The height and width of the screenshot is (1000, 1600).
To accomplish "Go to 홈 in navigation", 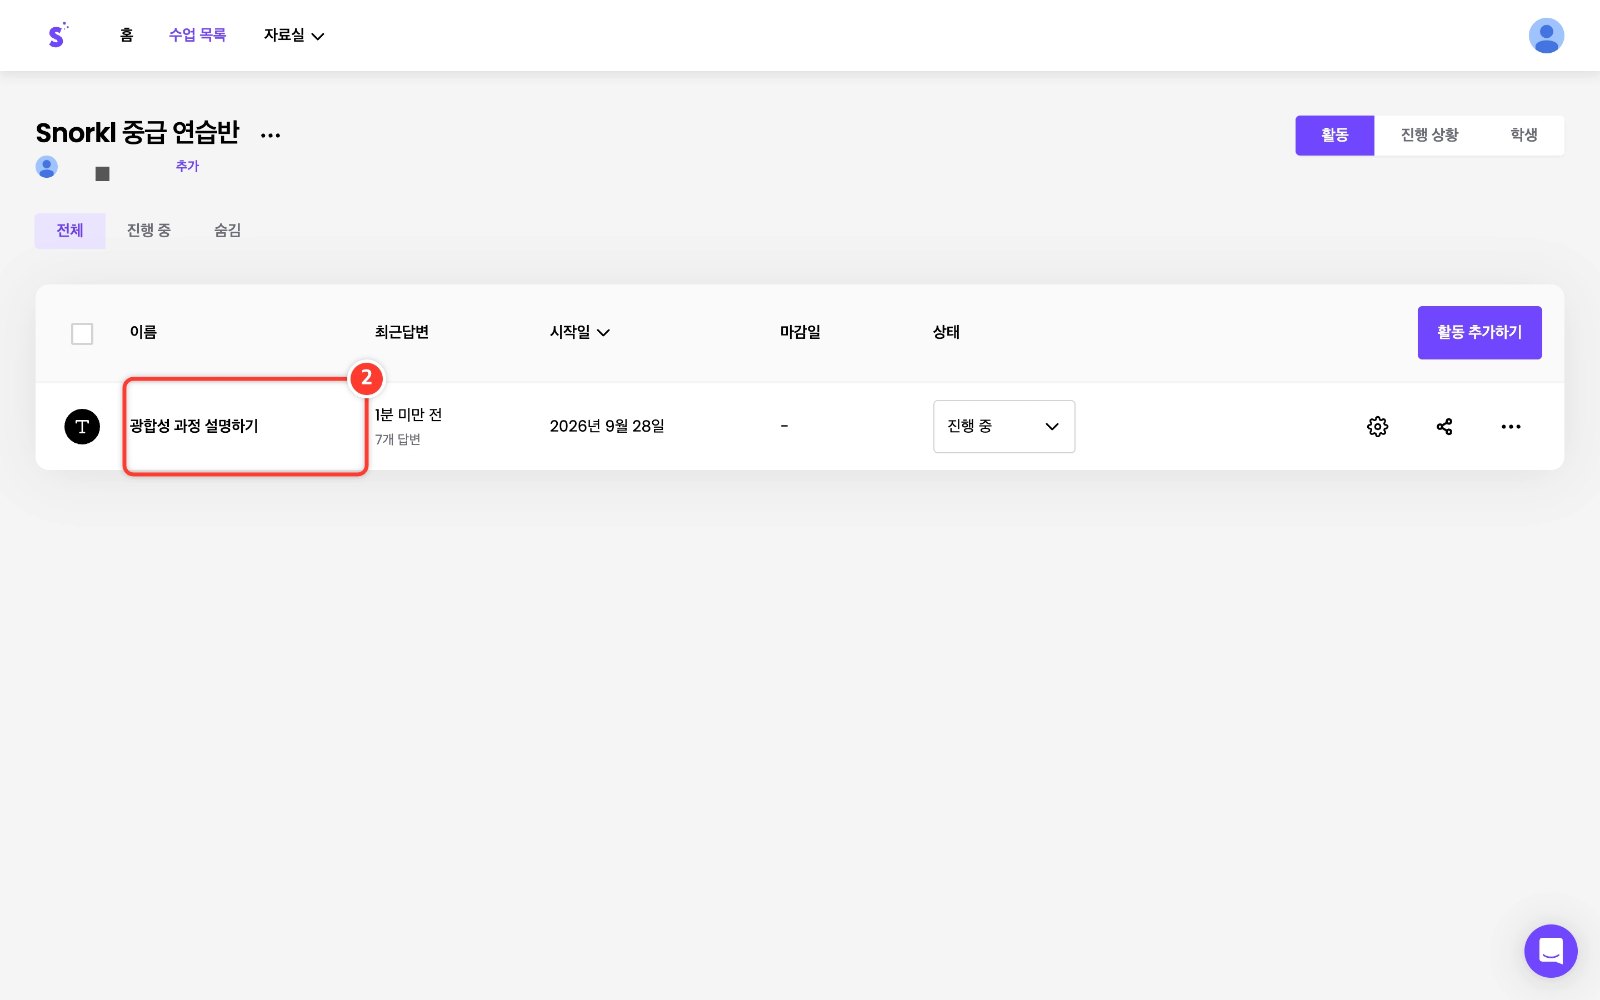I will (126, 35).
